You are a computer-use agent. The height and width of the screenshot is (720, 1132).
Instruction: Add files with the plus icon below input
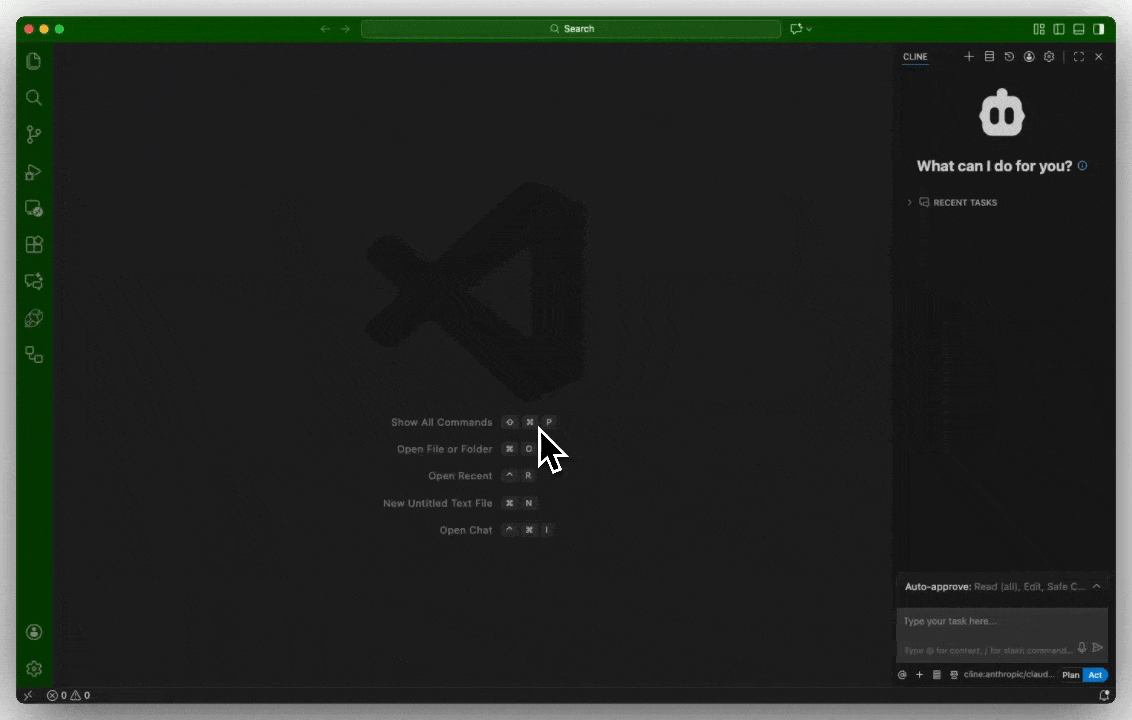point(920,675)
